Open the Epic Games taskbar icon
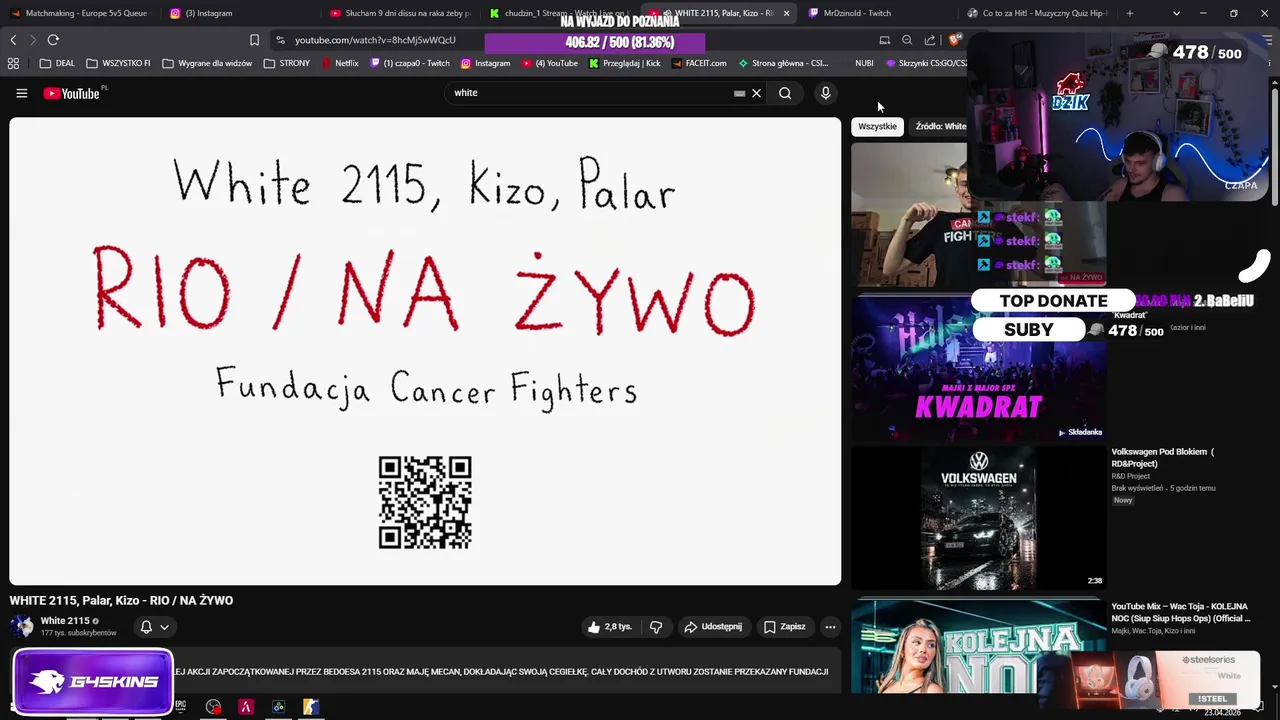 (180, 707)
